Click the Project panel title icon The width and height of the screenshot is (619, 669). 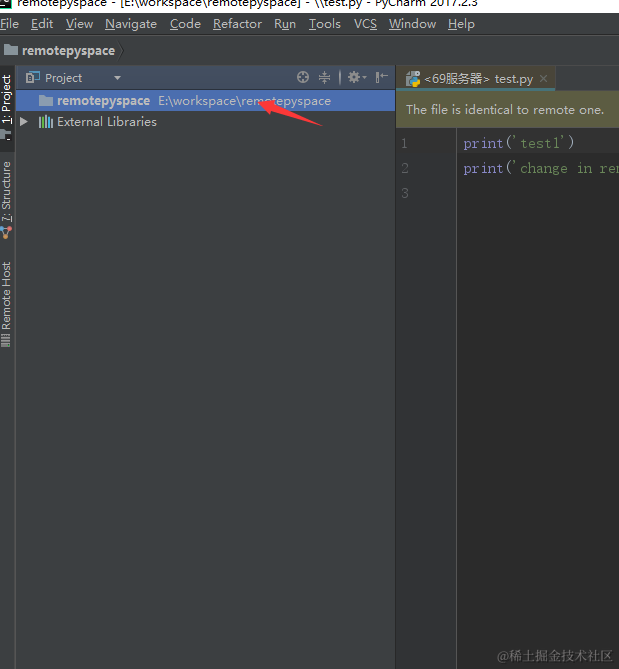32,78
